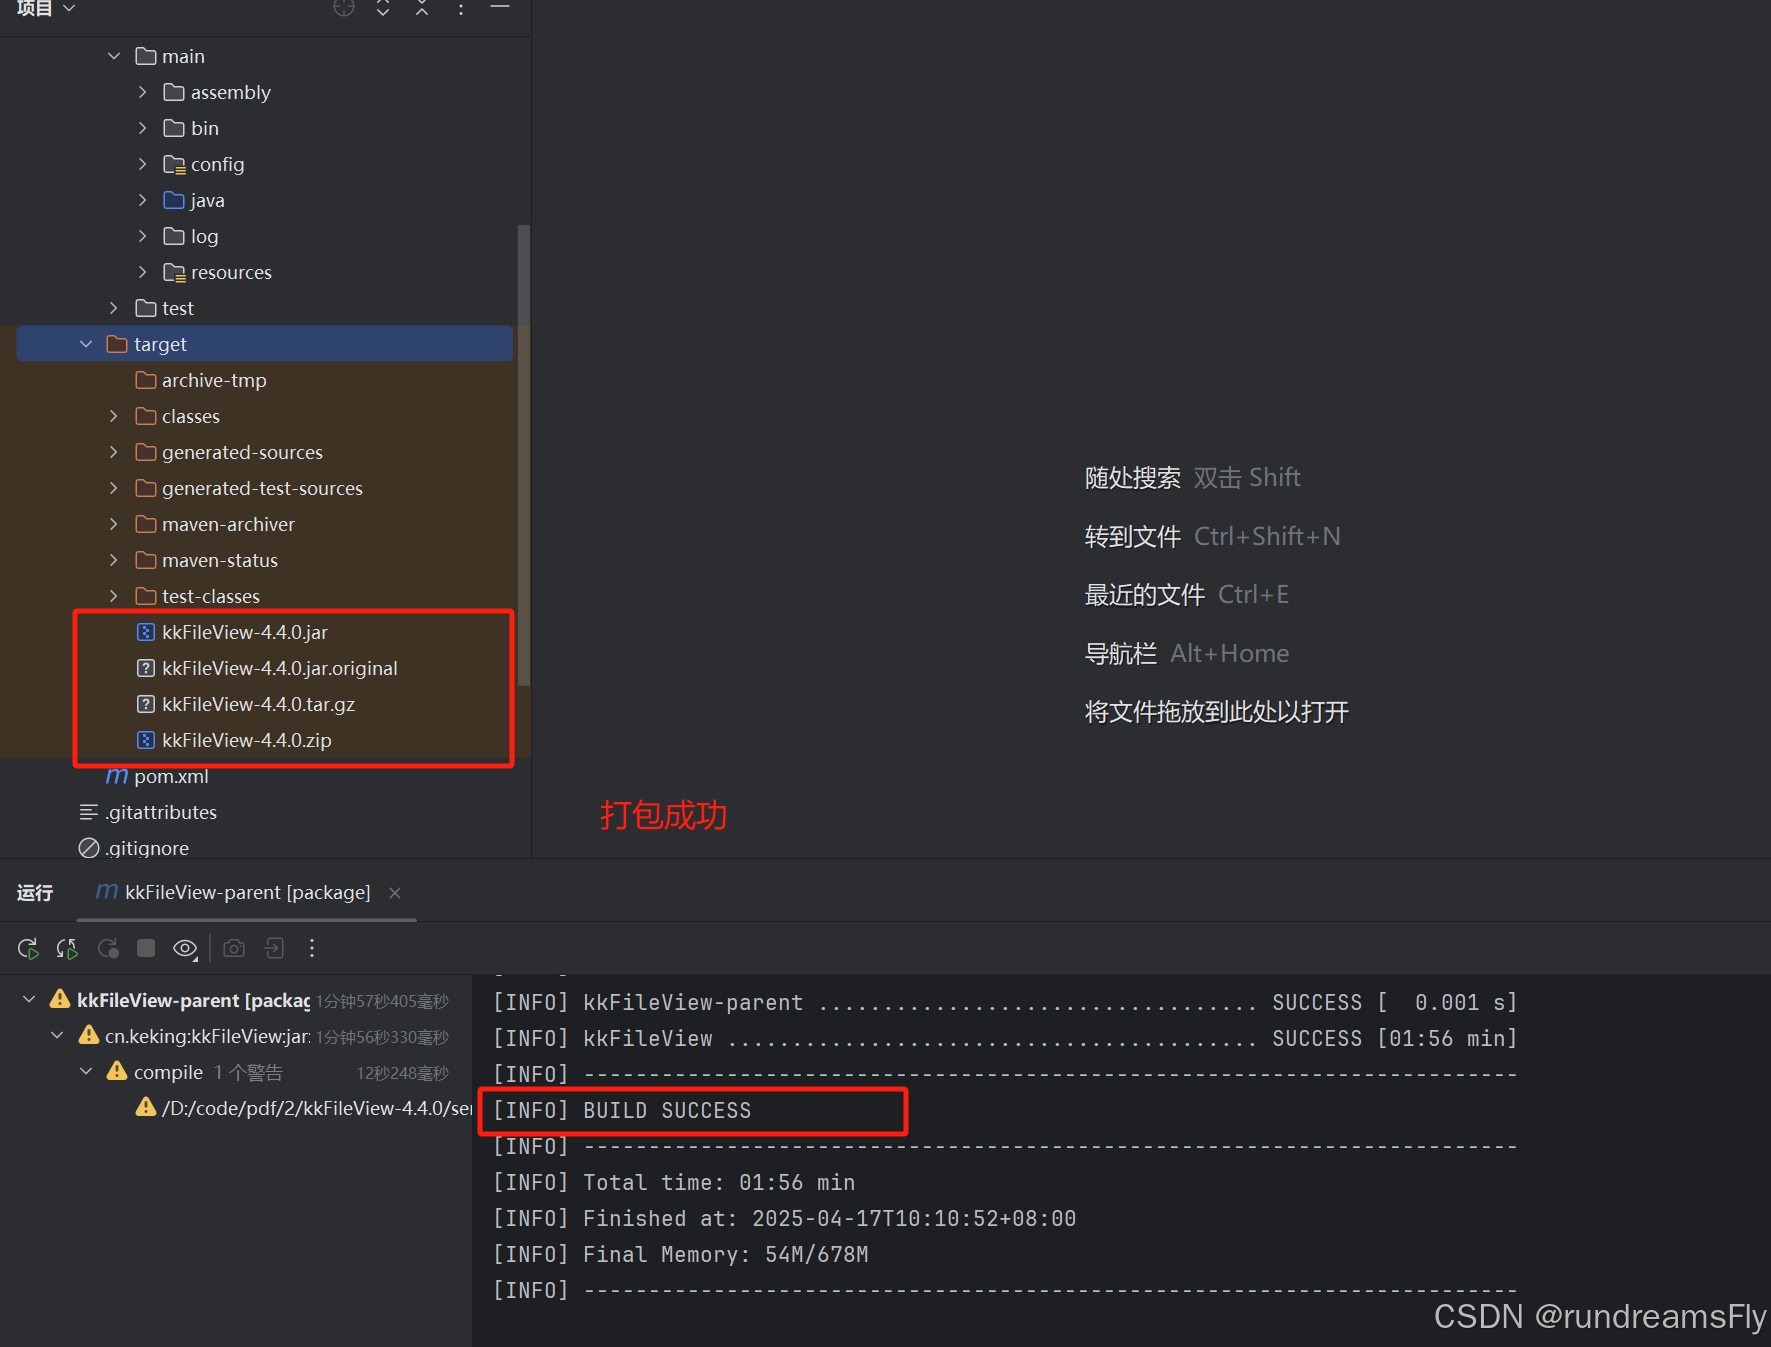Click the expand all icon in project panel

pos(383,8)
